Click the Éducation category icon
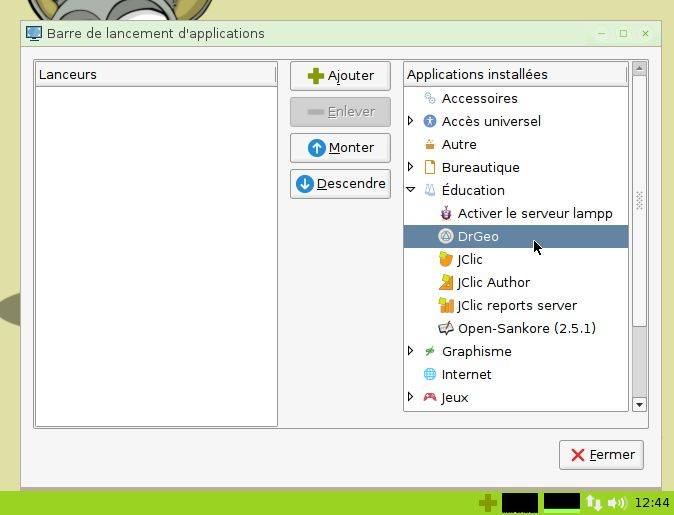 pyautogui.click(x=429, y=190)
